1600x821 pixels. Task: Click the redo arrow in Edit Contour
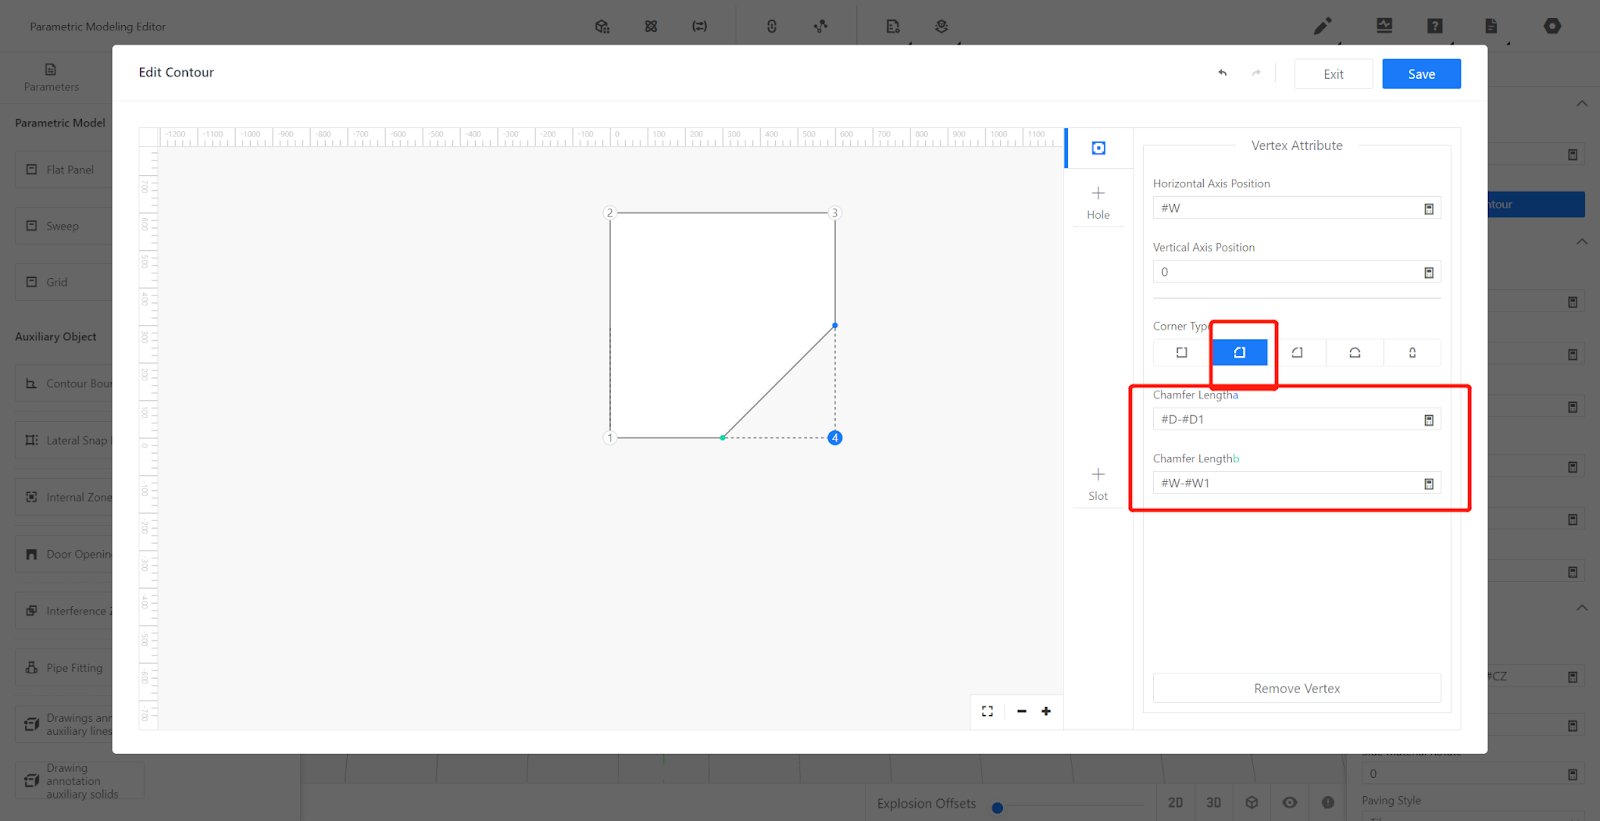coord(1256,73)
